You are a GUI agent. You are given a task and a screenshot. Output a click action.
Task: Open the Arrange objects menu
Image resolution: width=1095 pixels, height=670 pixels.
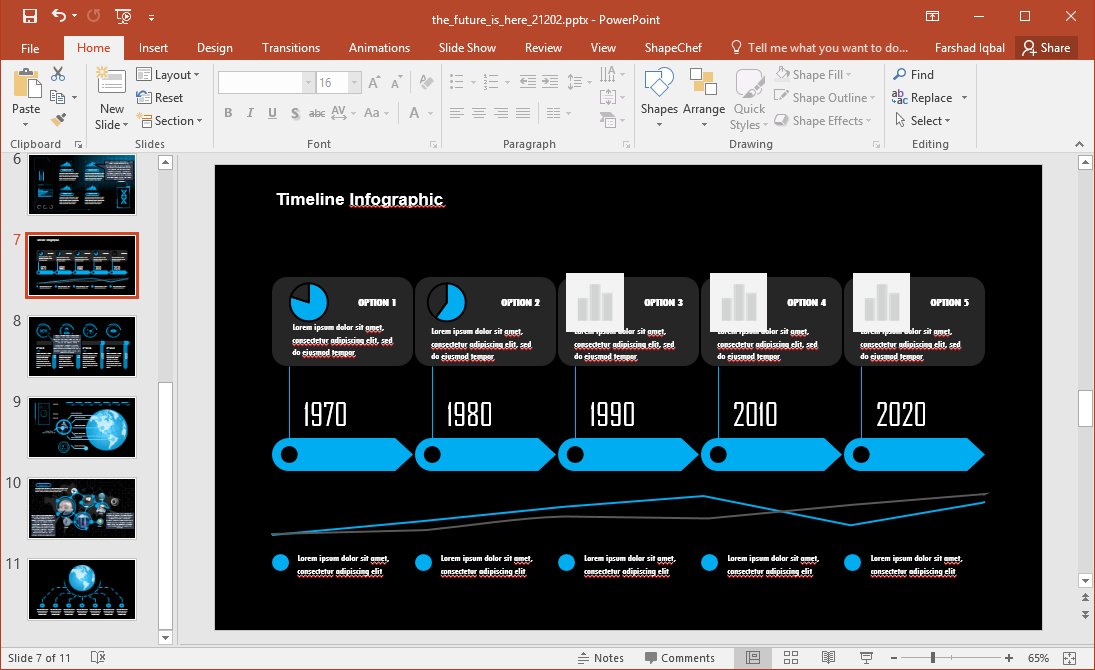(704, 98)
